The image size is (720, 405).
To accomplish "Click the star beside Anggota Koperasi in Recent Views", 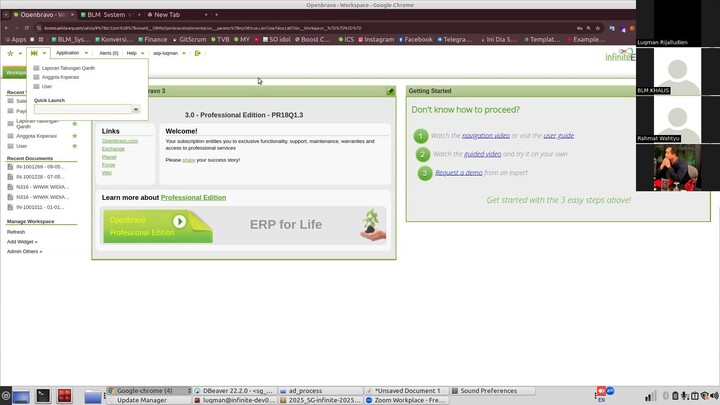I will 74,136.
